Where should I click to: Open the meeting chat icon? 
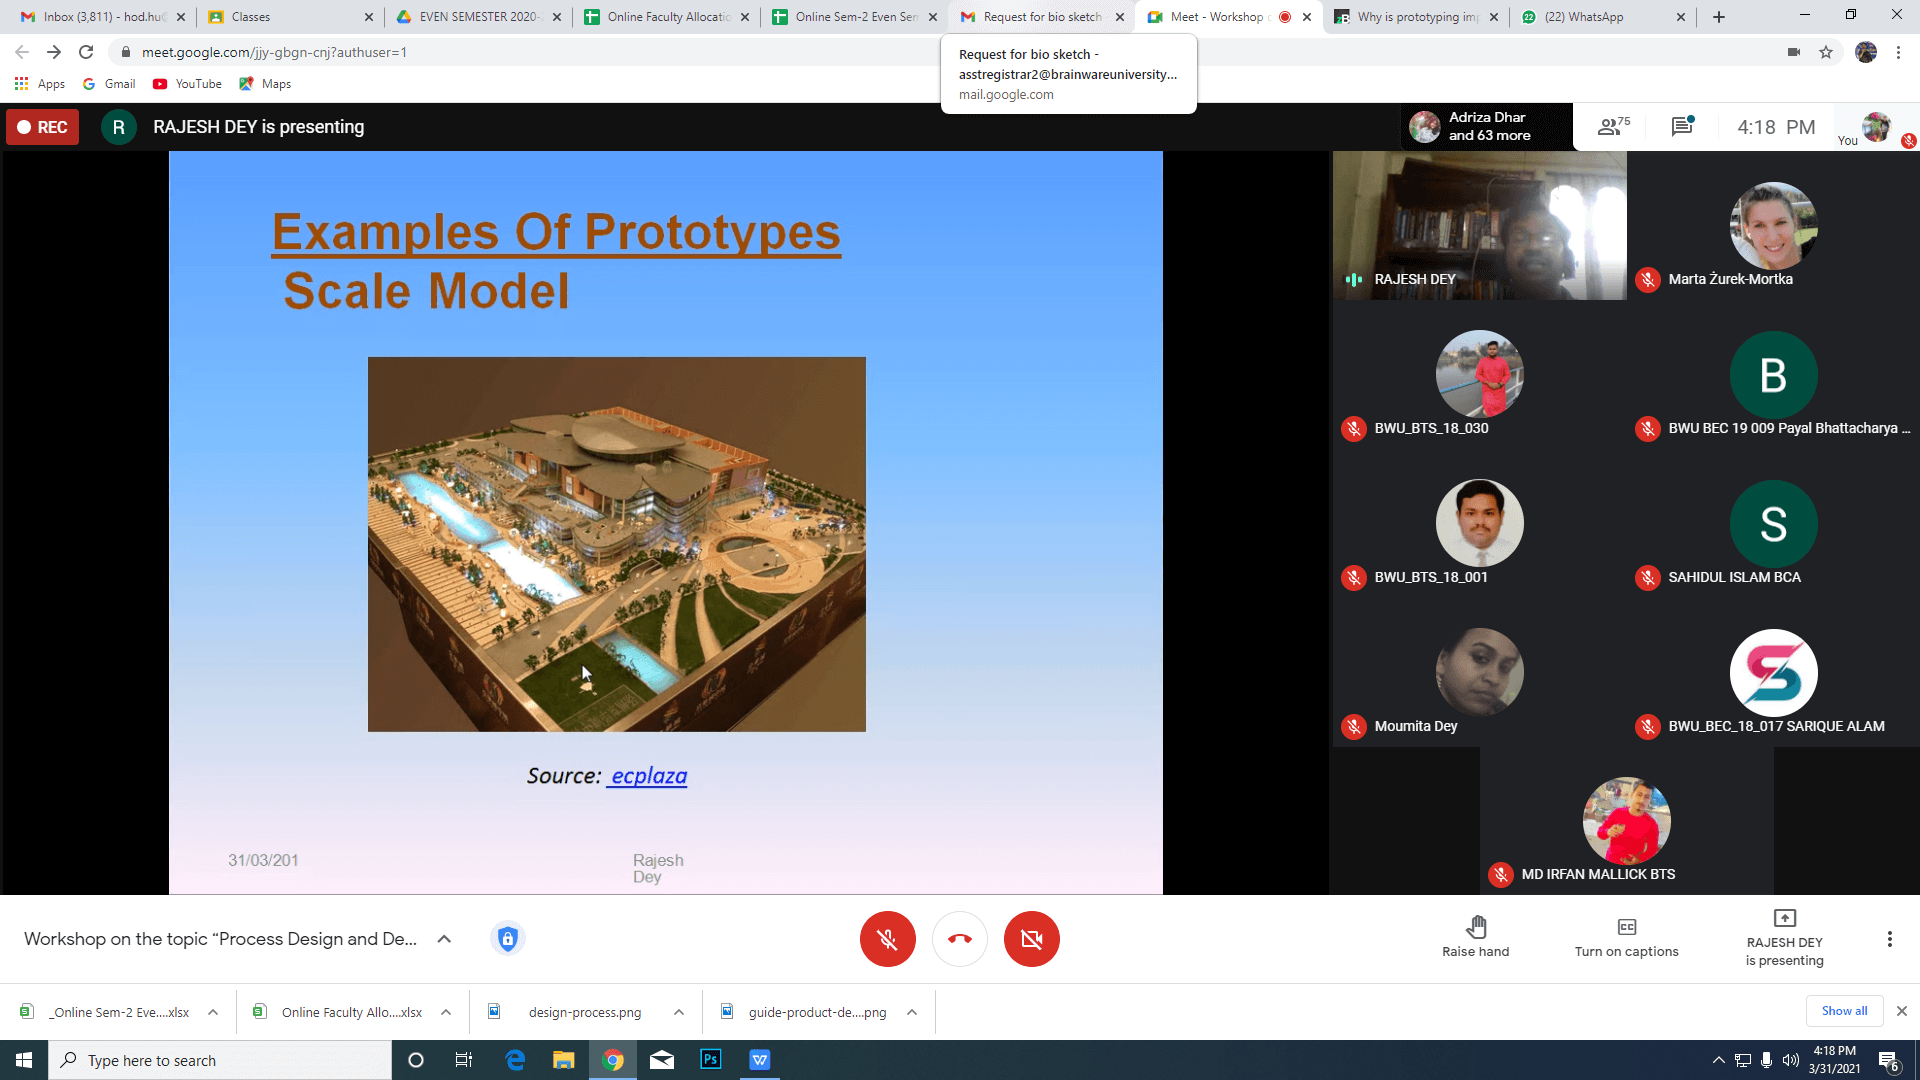click(1682, 127)
